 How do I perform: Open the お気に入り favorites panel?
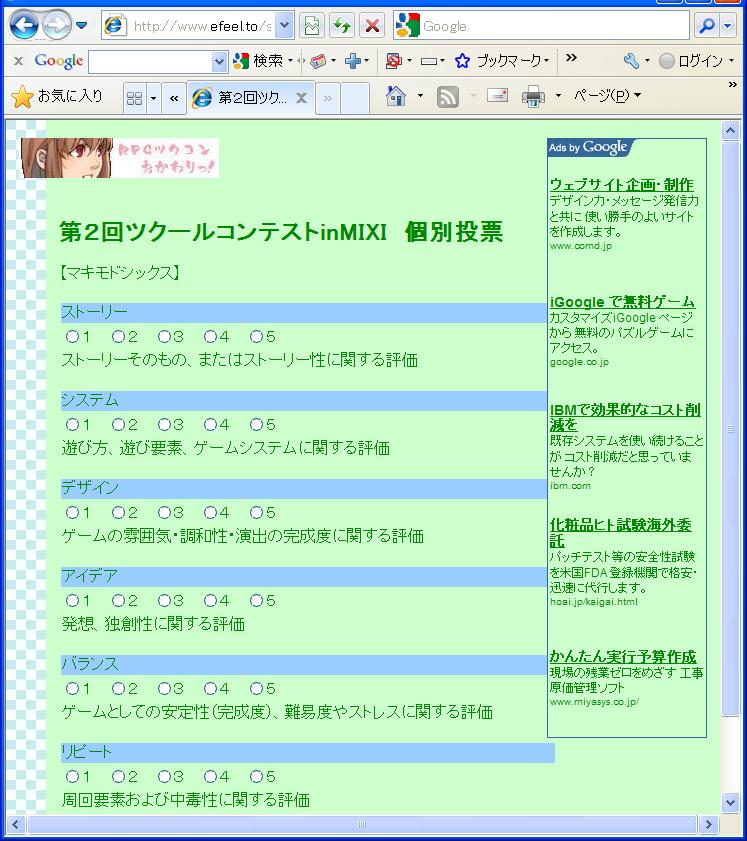coord(57,97)
